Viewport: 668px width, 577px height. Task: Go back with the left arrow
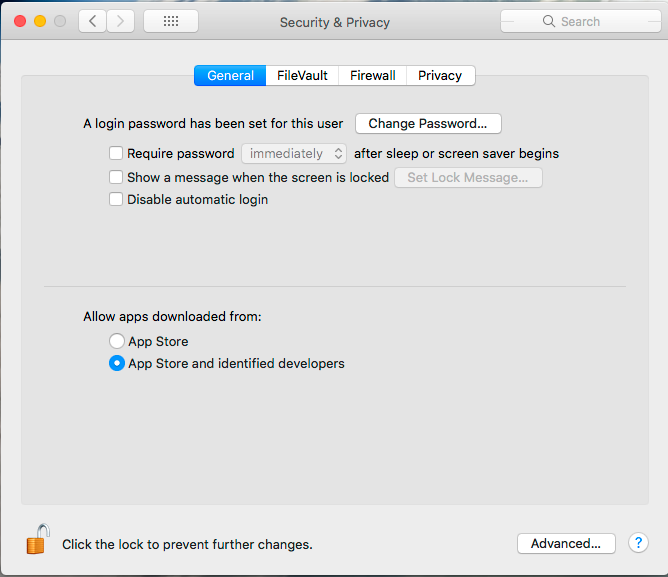pos(92,21)
